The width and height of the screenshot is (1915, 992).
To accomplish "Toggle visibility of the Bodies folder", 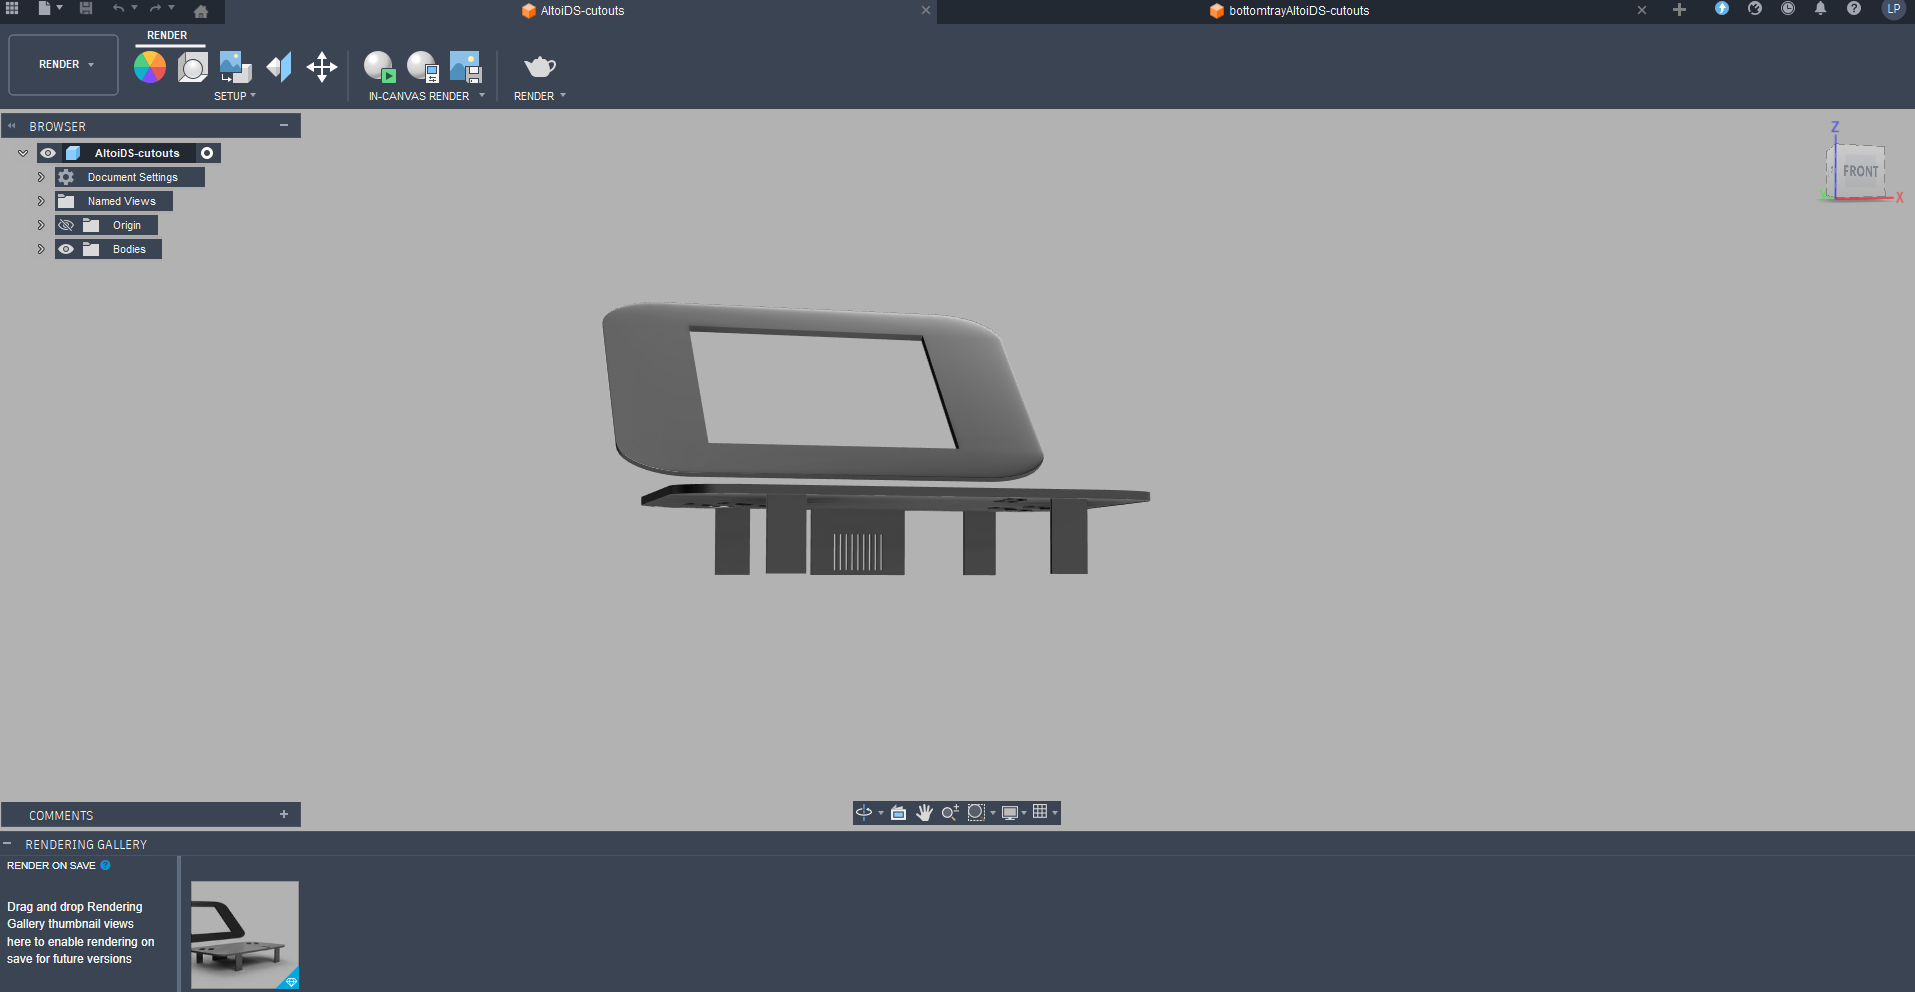I will pyautogui.click(x=66, y=249).
